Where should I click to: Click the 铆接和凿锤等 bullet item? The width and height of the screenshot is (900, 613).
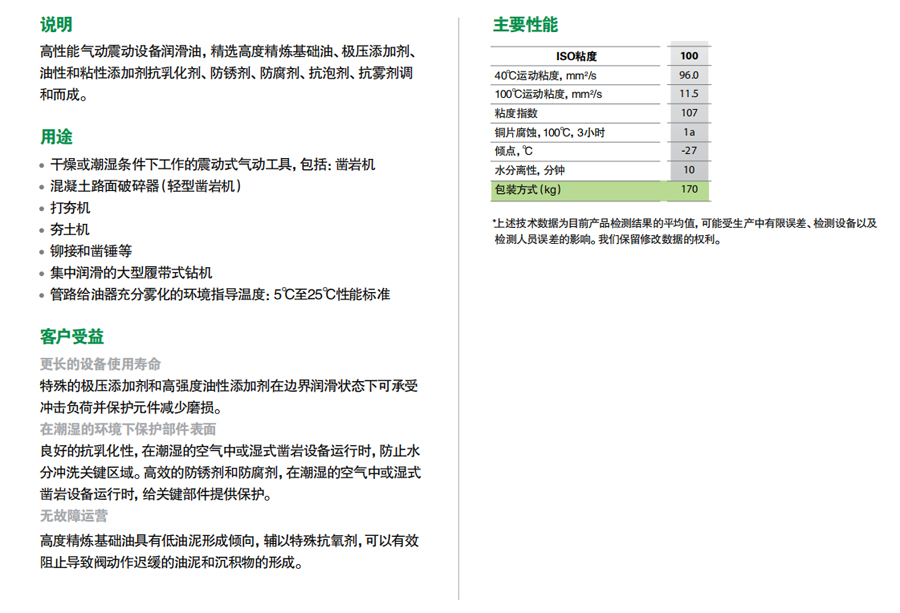click(x=91, y=251)
